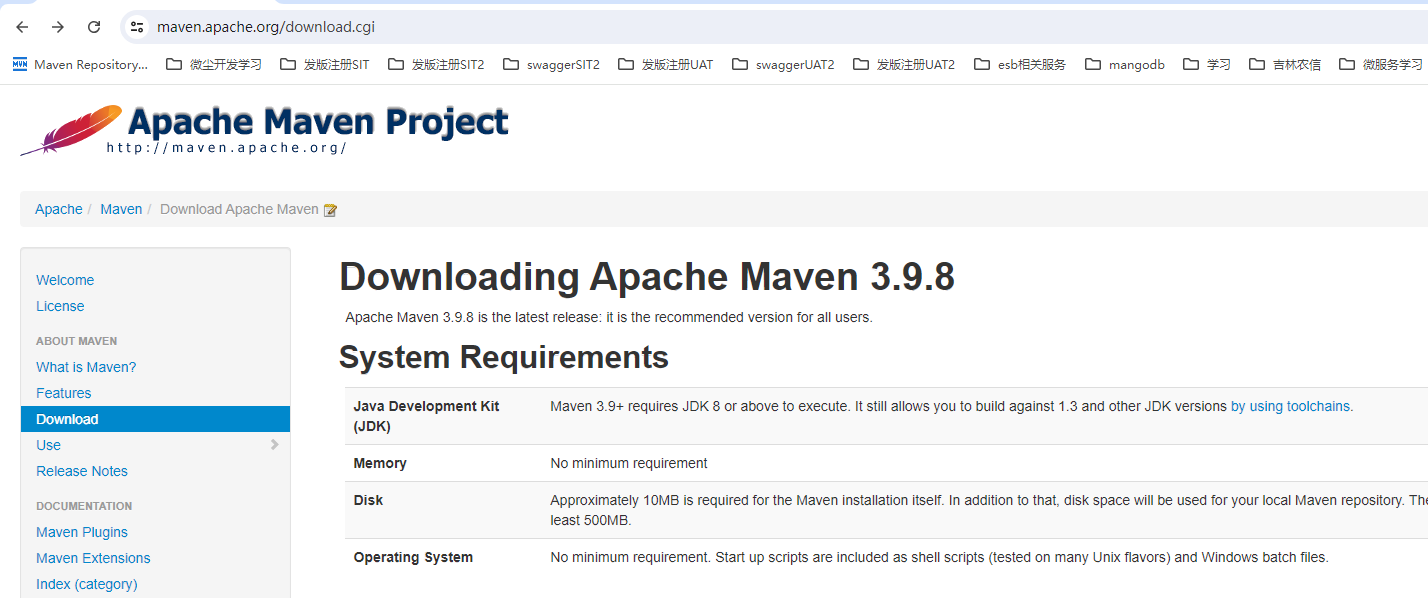Open Release Notes in the sidebar

[x=82, y=471]
